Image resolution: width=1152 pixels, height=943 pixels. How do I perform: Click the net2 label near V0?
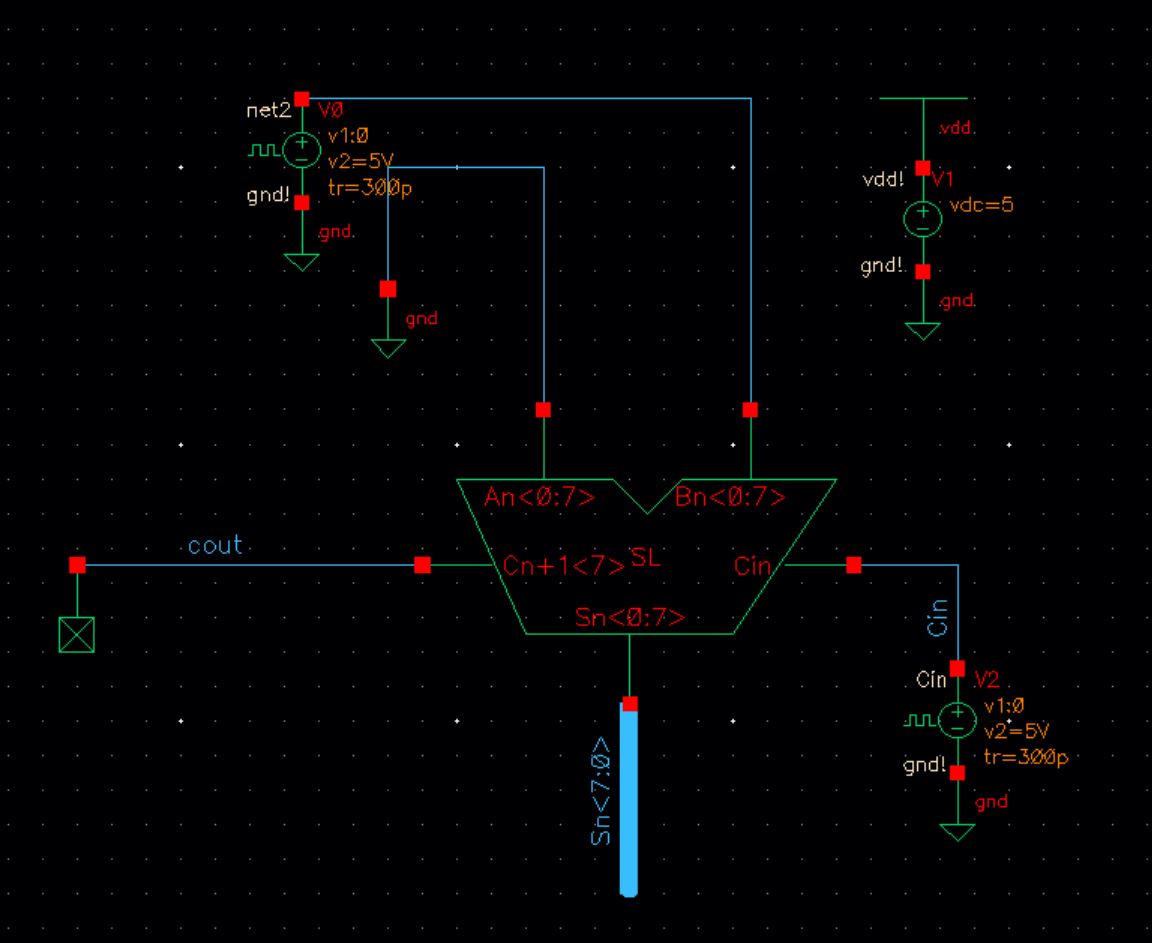(266, 110)
